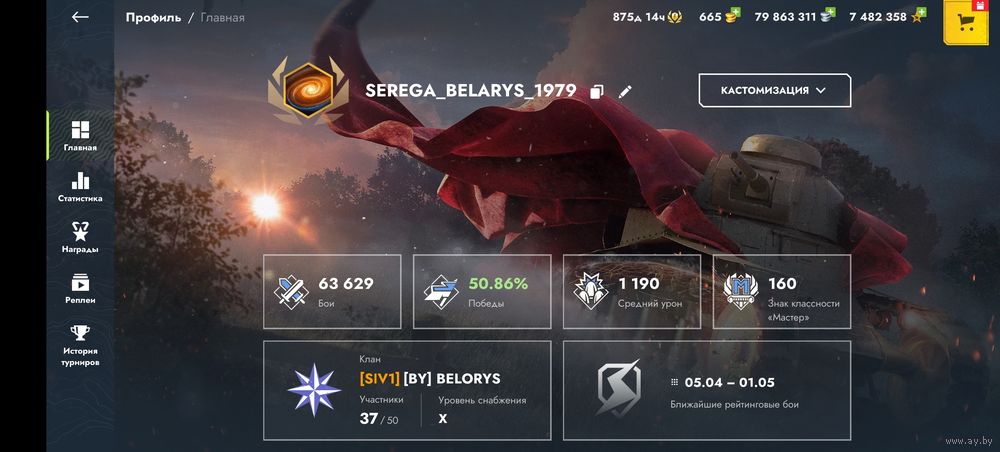Viewport: 1000px width, 452px height.
Task: Switch to the Статистика tab
Action: click(80, 187)
